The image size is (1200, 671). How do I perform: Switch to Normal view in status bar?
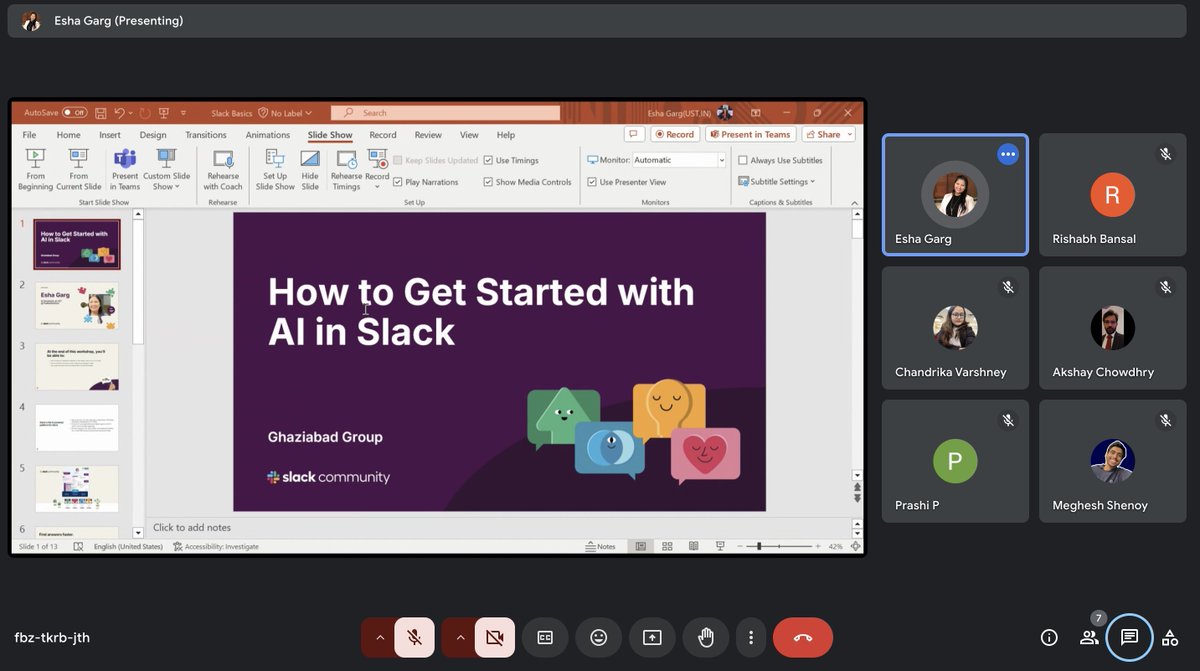pyautogui.click(x=640, y=547)
